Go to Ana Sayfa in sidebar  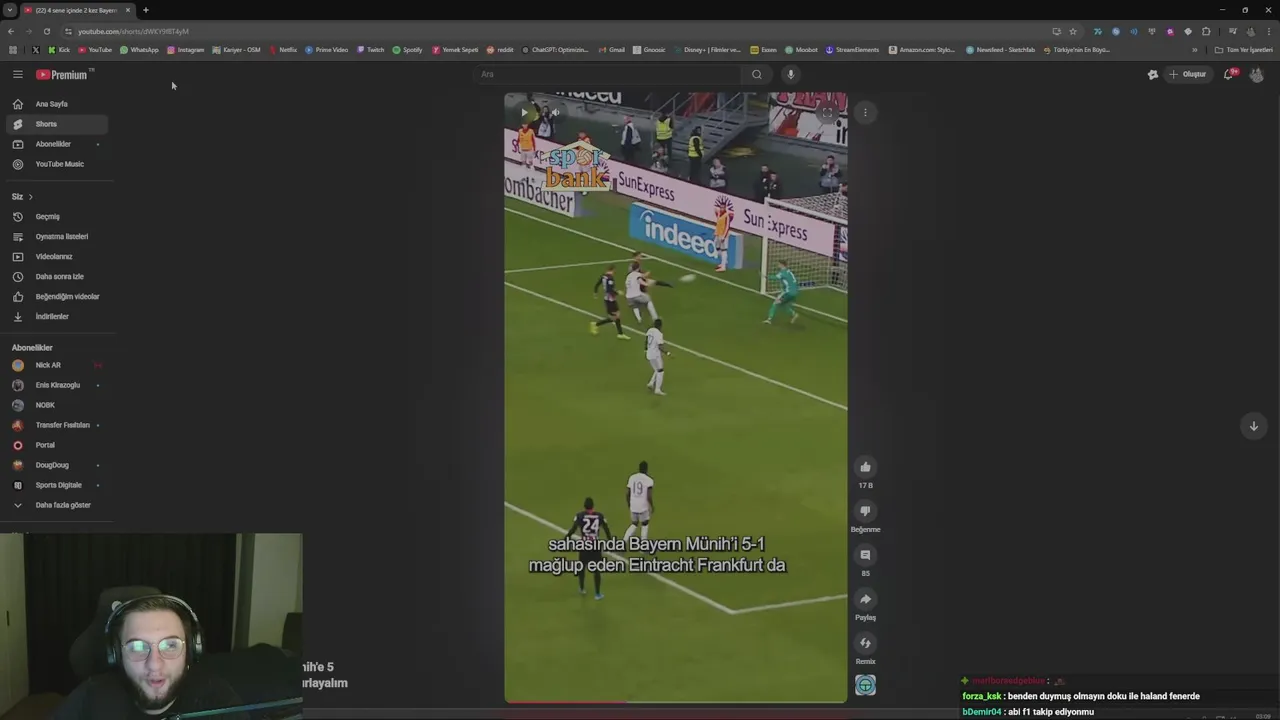point(56,104)
